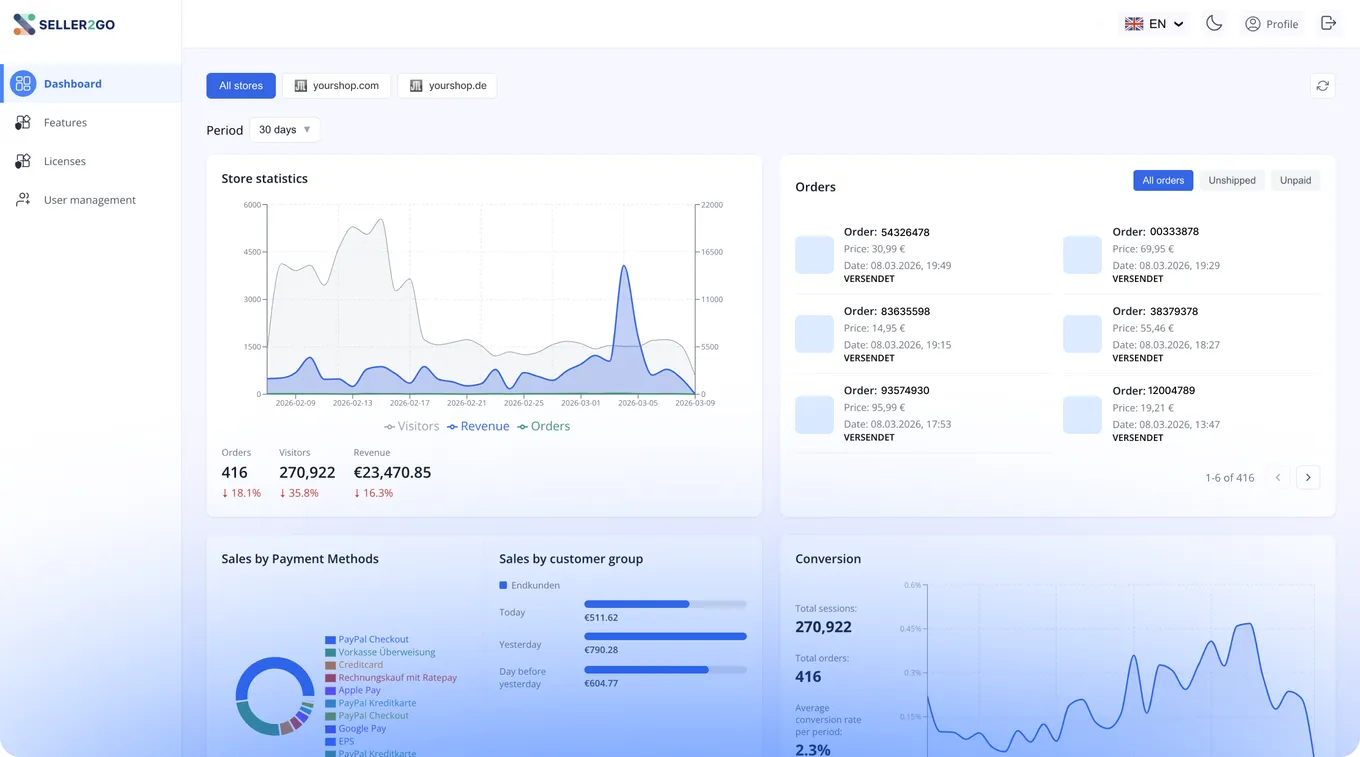Click the logout icon in the top bar
Image resolution: width=1360 pixels, height=757 pixels.
click(1328, 23)
